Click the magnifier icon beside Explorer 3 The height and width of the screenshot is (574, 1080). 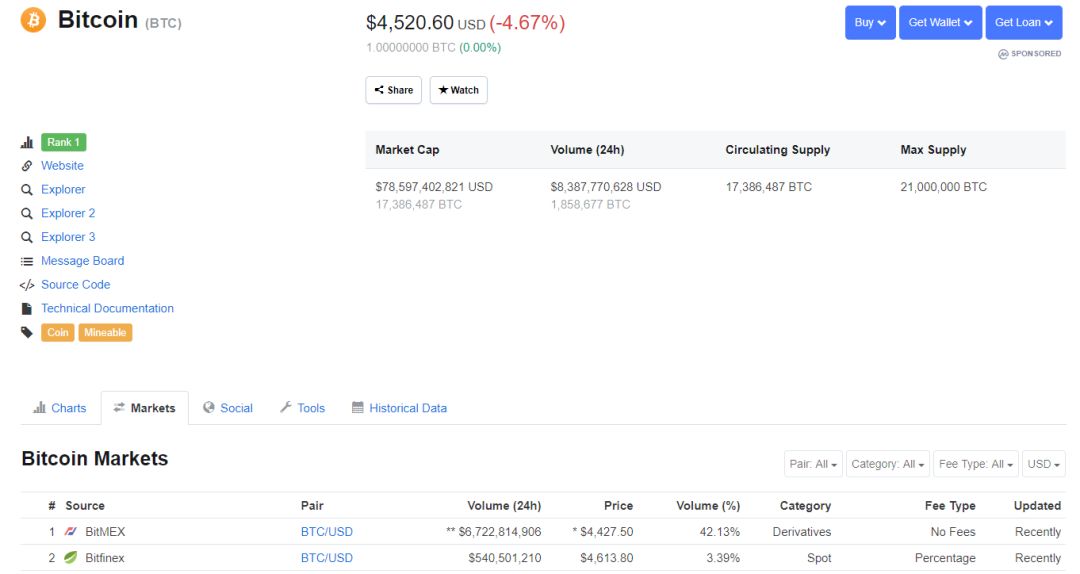click(27, 237)
